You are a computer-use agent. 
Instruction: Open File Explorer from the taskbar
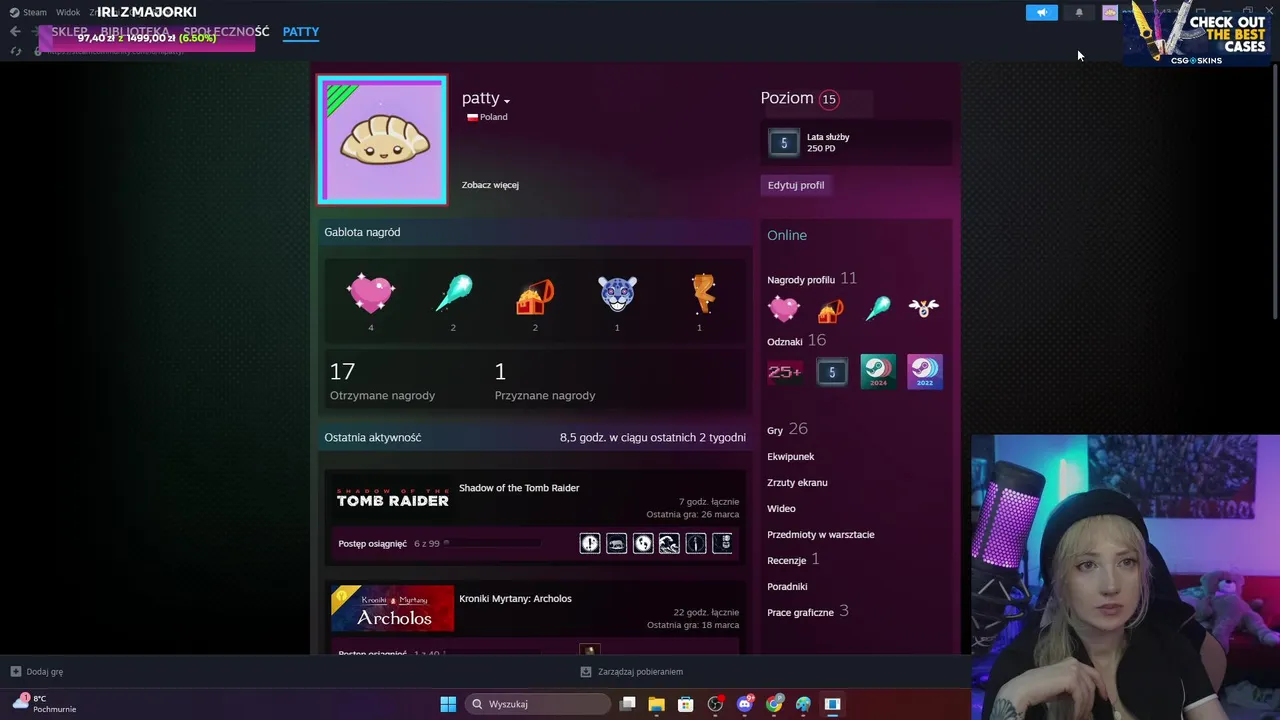pyautogui.click(x=656, y=704)
